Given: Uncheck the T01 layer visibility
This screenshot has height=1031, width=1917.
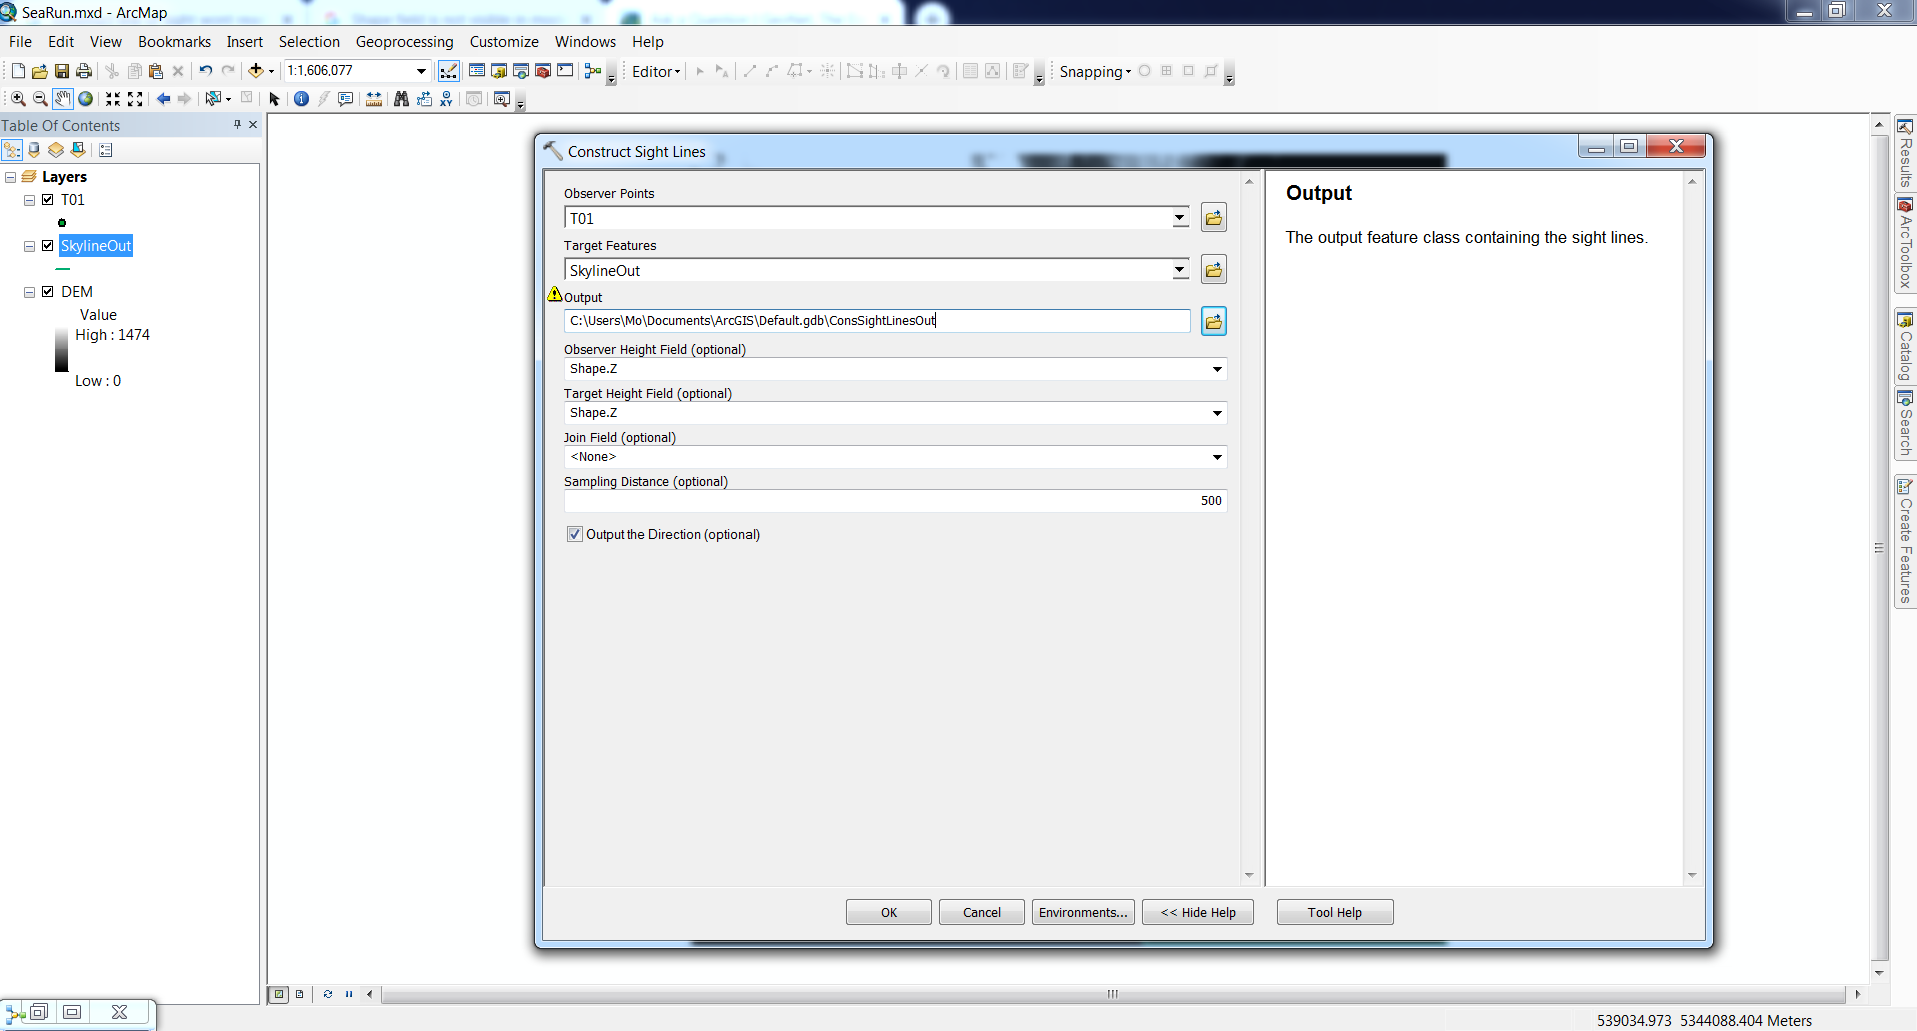Looking at the screenshot, I should point(47,200).
